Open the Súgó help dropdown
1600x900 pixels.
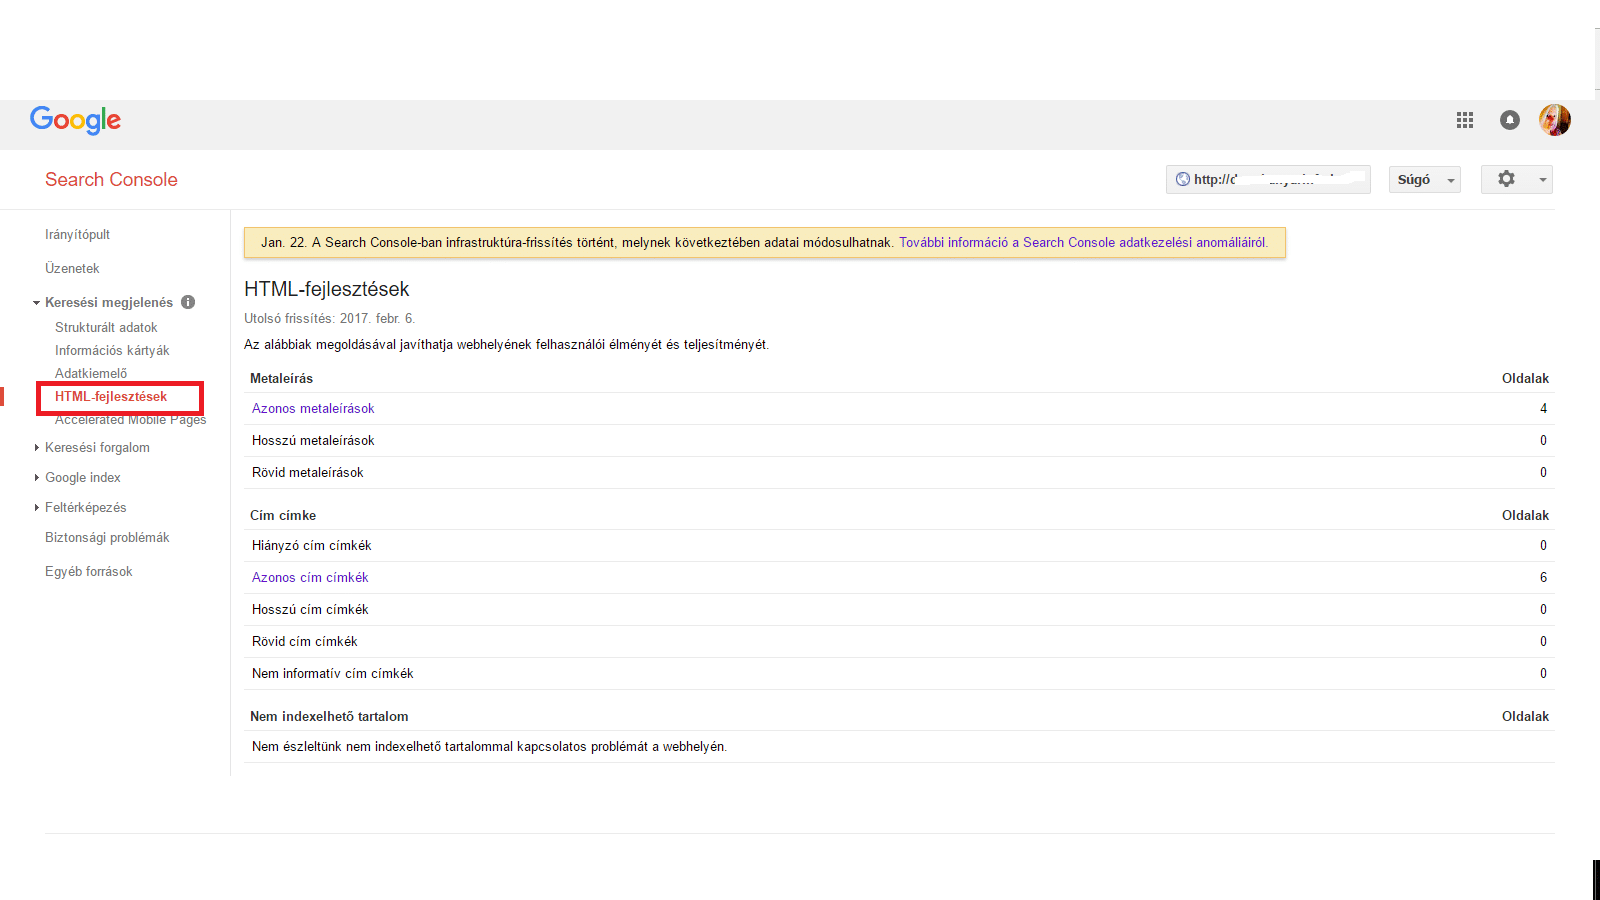click(x=1424, y=180)
